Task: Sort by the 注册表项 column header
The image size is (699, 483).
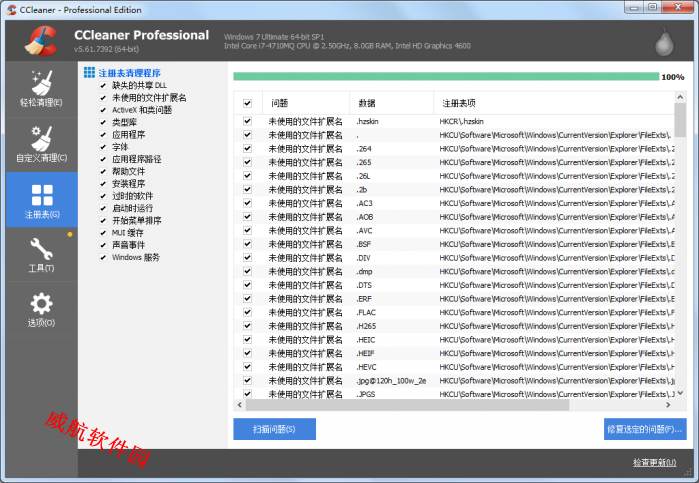Action: point(460,103)
